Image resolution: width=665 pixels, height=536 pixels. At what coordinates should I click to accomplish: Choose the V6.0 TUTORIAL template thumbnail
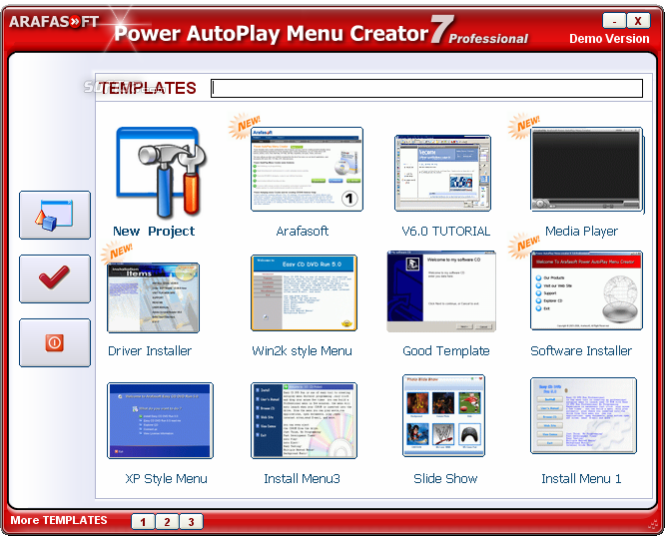(x=442, y=173)
